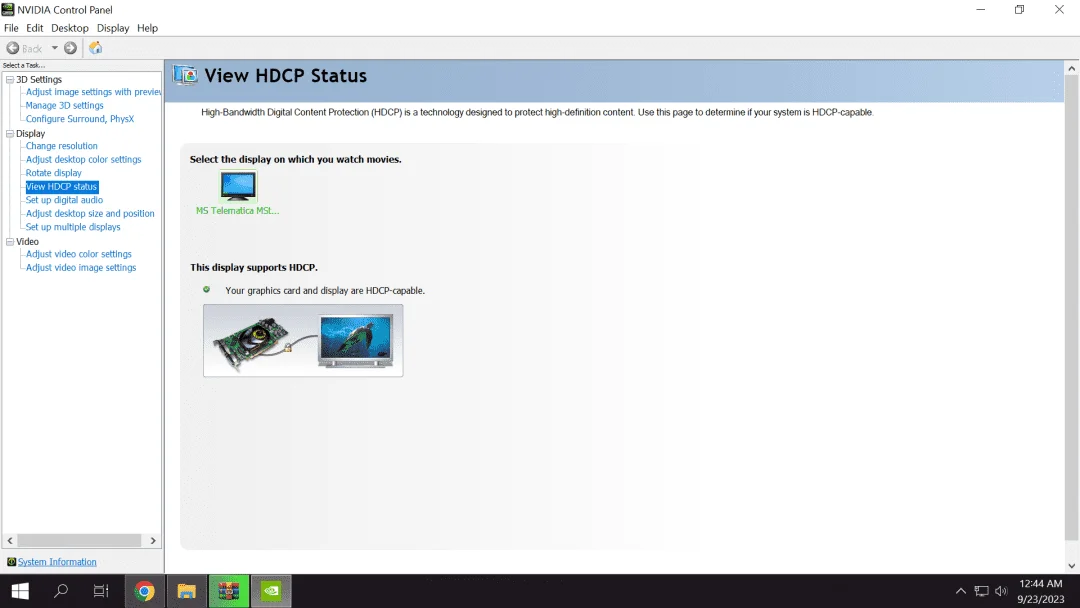The width and height of the screenshot is (1080, 608).
Task: Open Adjust video color settings
Action: pyautogui.click(x=79, y=254)
